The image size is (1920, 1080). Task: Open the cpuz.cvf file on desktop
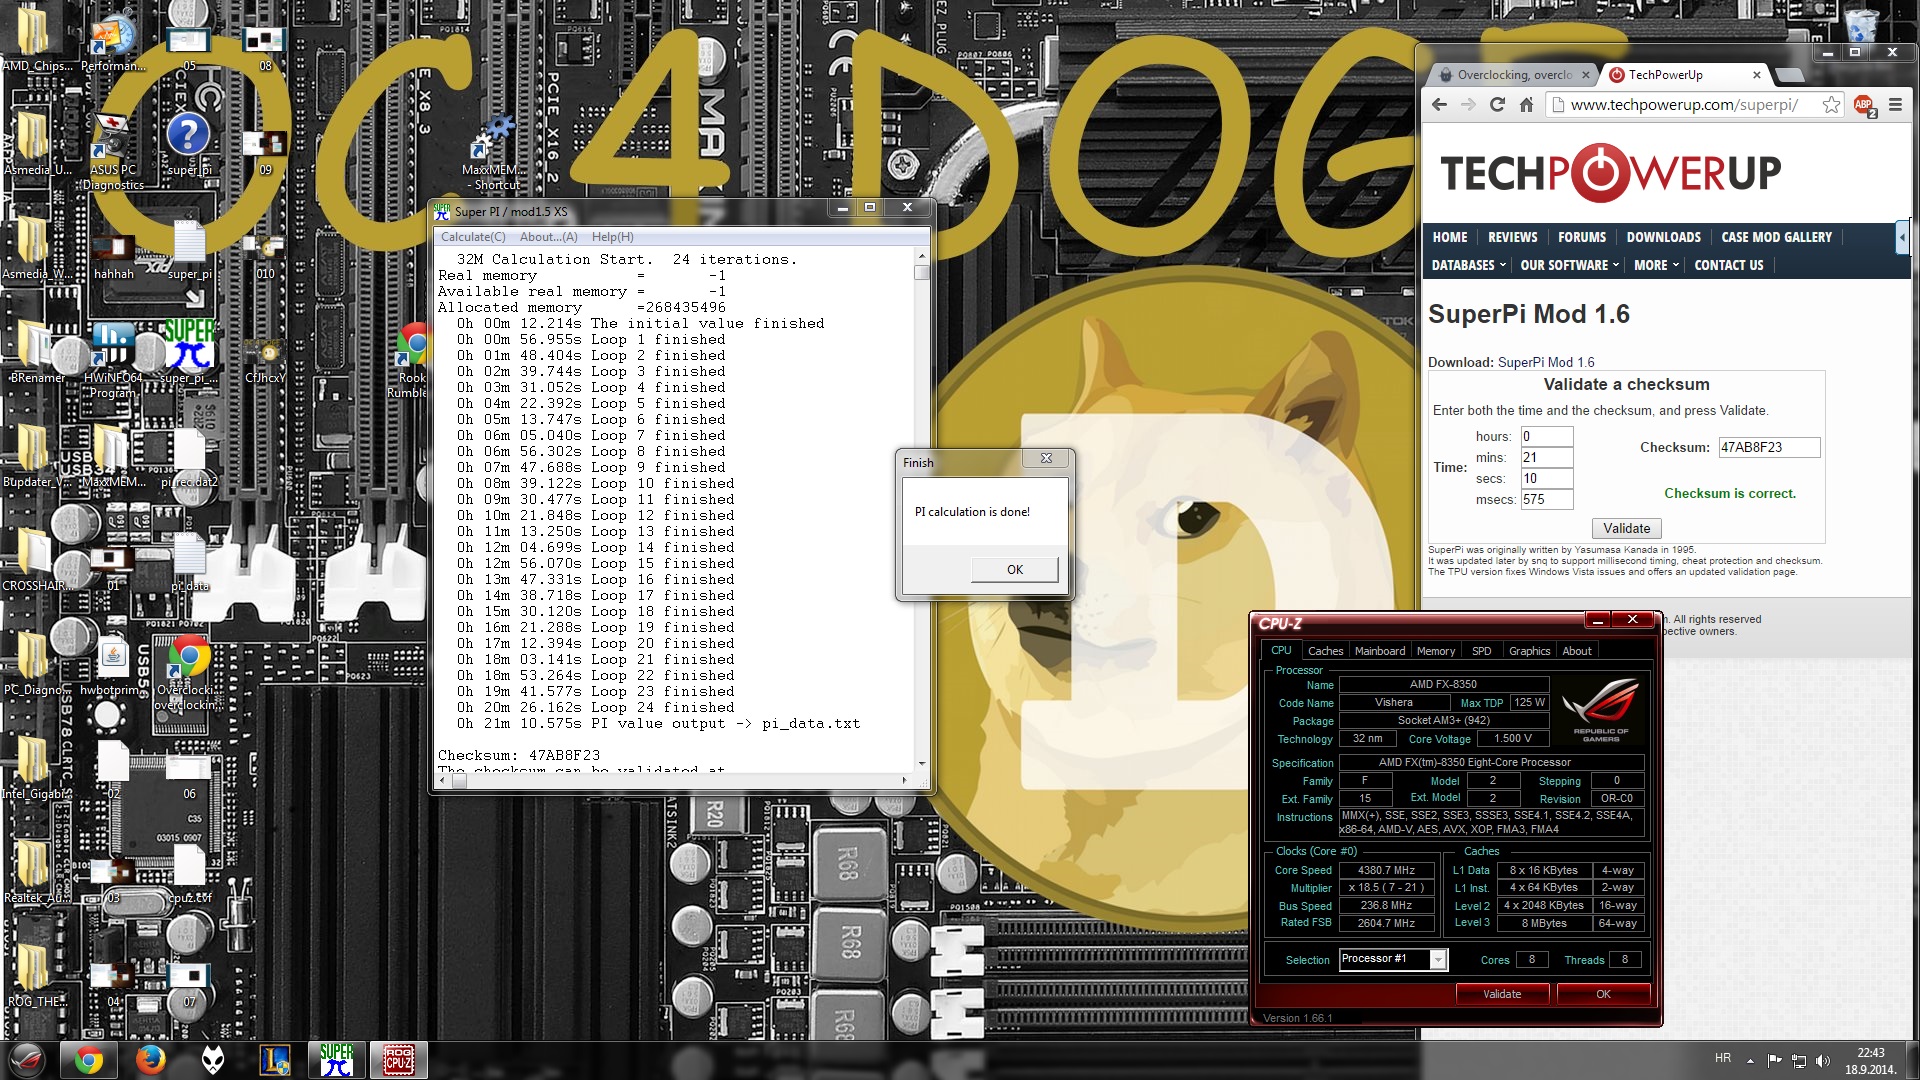(189, 872)
